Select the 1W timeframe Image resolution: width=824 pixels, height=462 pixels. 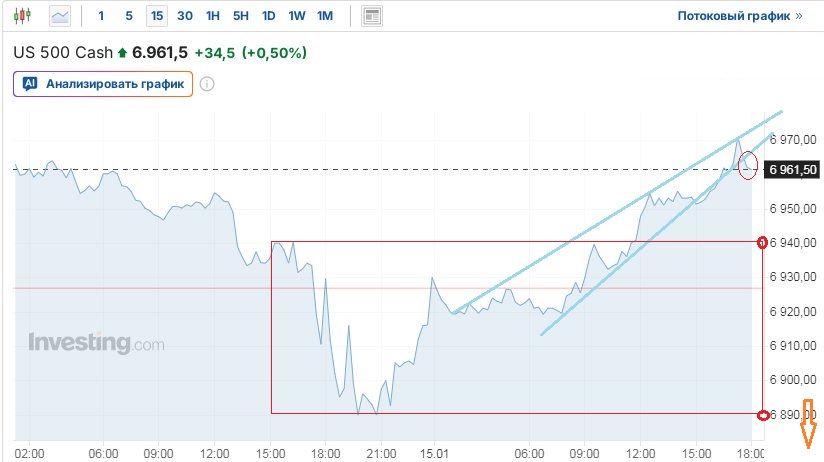(297, 16)
